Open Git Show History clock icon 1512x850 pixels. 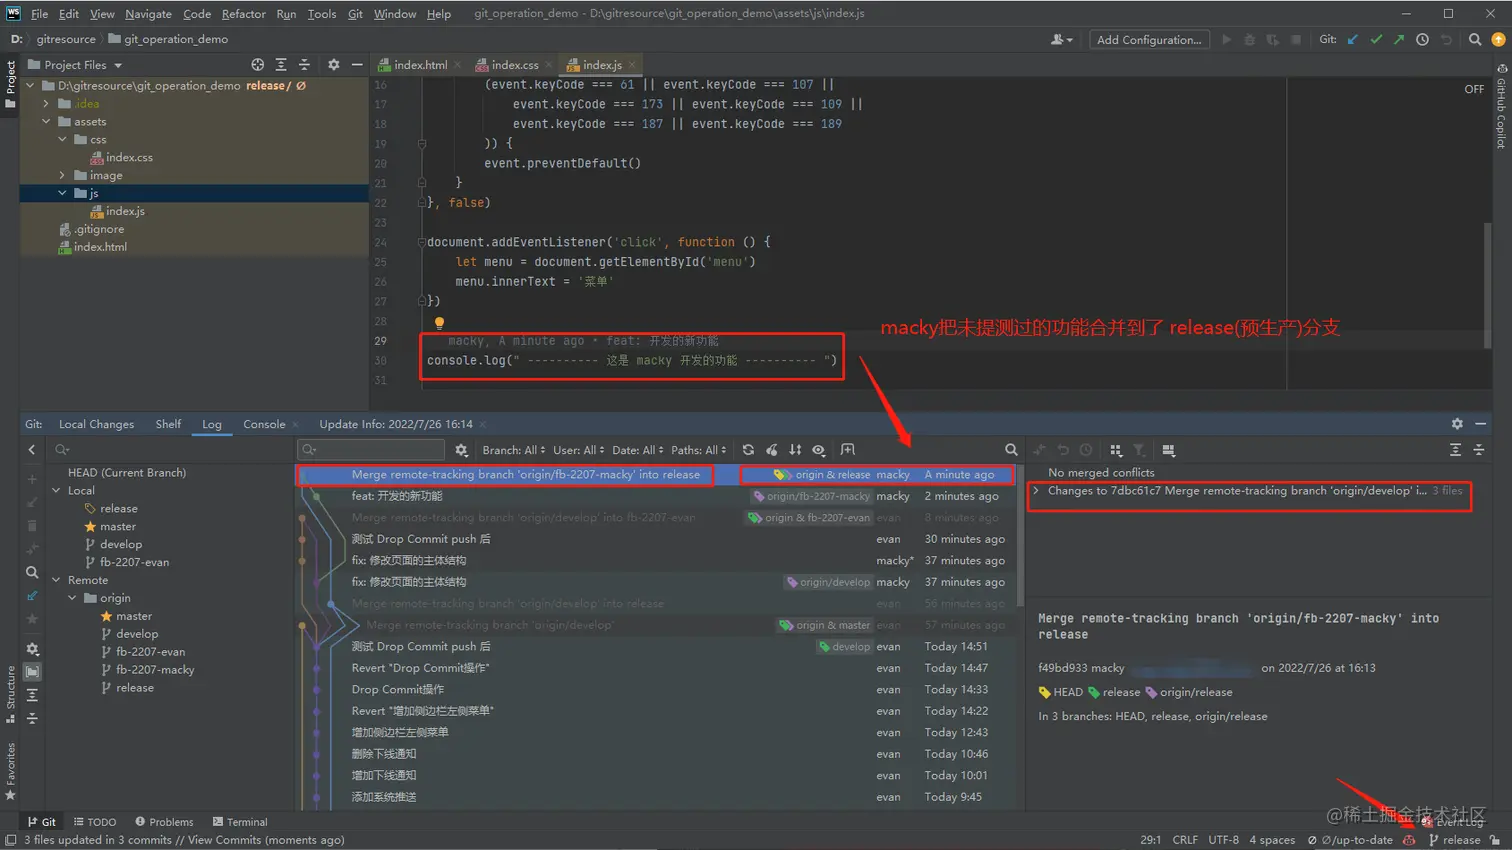[x=1422, y=40]
